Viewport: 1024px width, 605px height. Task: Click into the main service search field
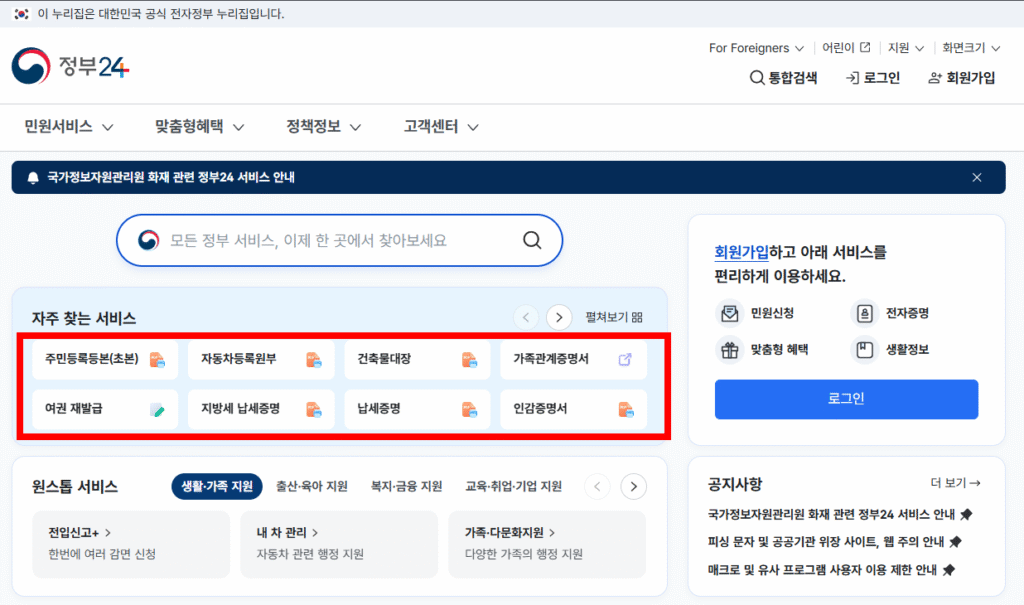coord(340,240)
